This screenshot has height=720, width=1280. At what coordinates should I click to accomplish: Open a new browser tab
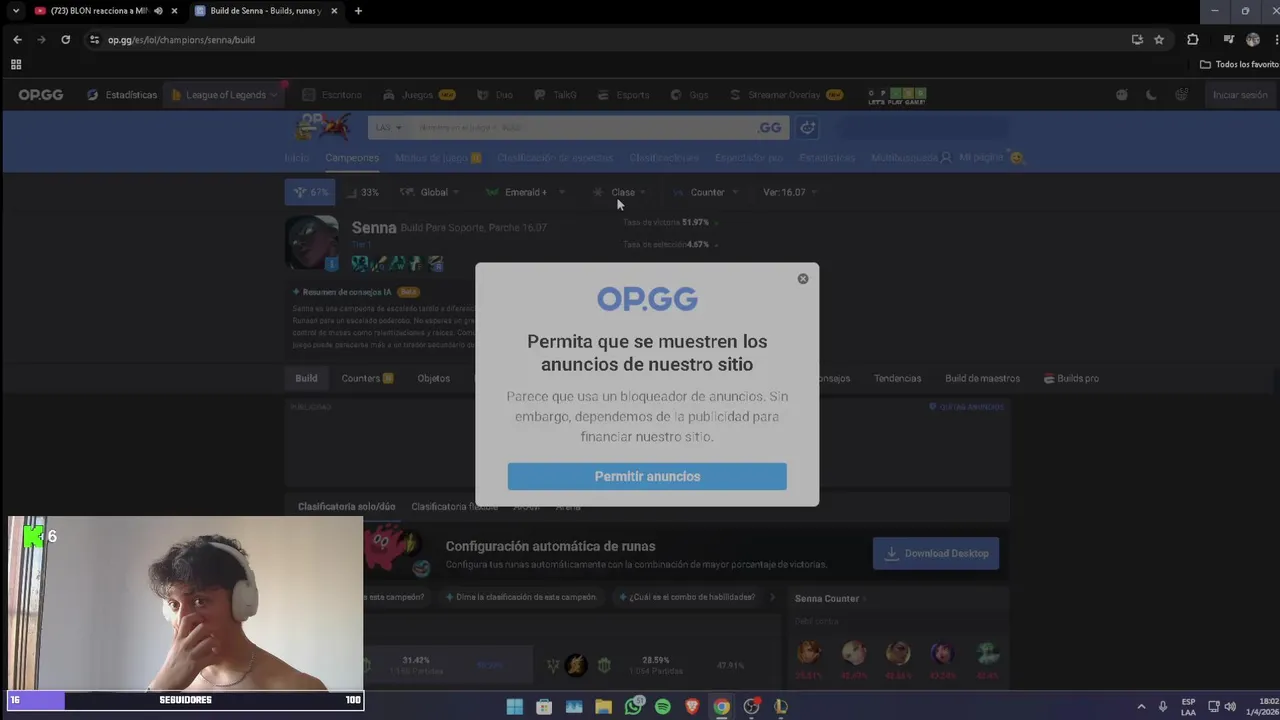(358, 11)
